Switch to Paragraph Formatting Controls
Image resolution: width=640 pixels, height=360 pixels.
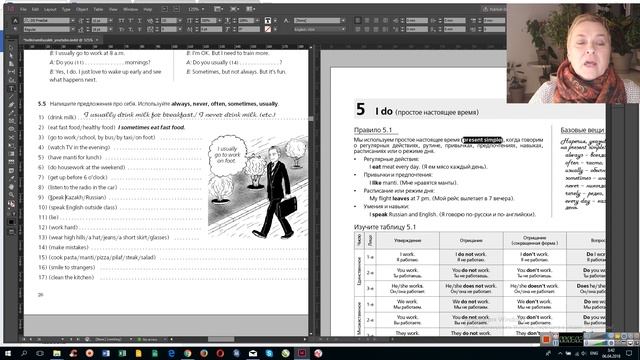point(16,29)
